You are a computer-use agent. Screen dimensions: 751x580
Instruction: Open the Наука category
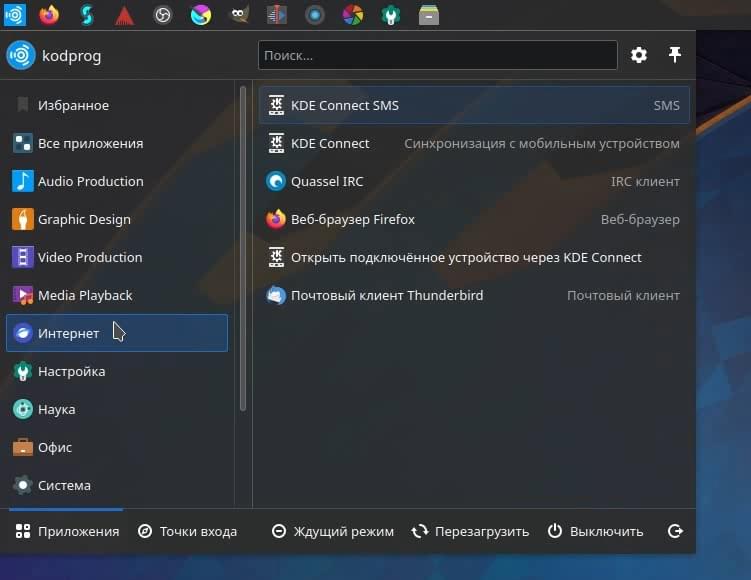(117, 409)
